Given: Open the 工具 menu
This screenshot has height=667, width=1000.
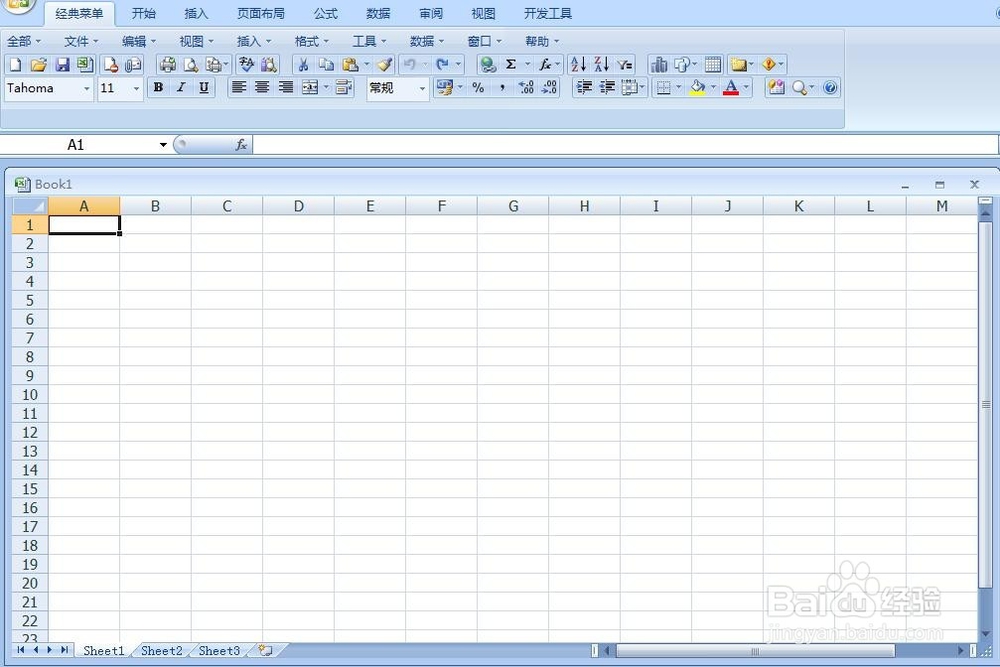Looking at the screenshot, I should pyautogui.click(x=369, y=41).
